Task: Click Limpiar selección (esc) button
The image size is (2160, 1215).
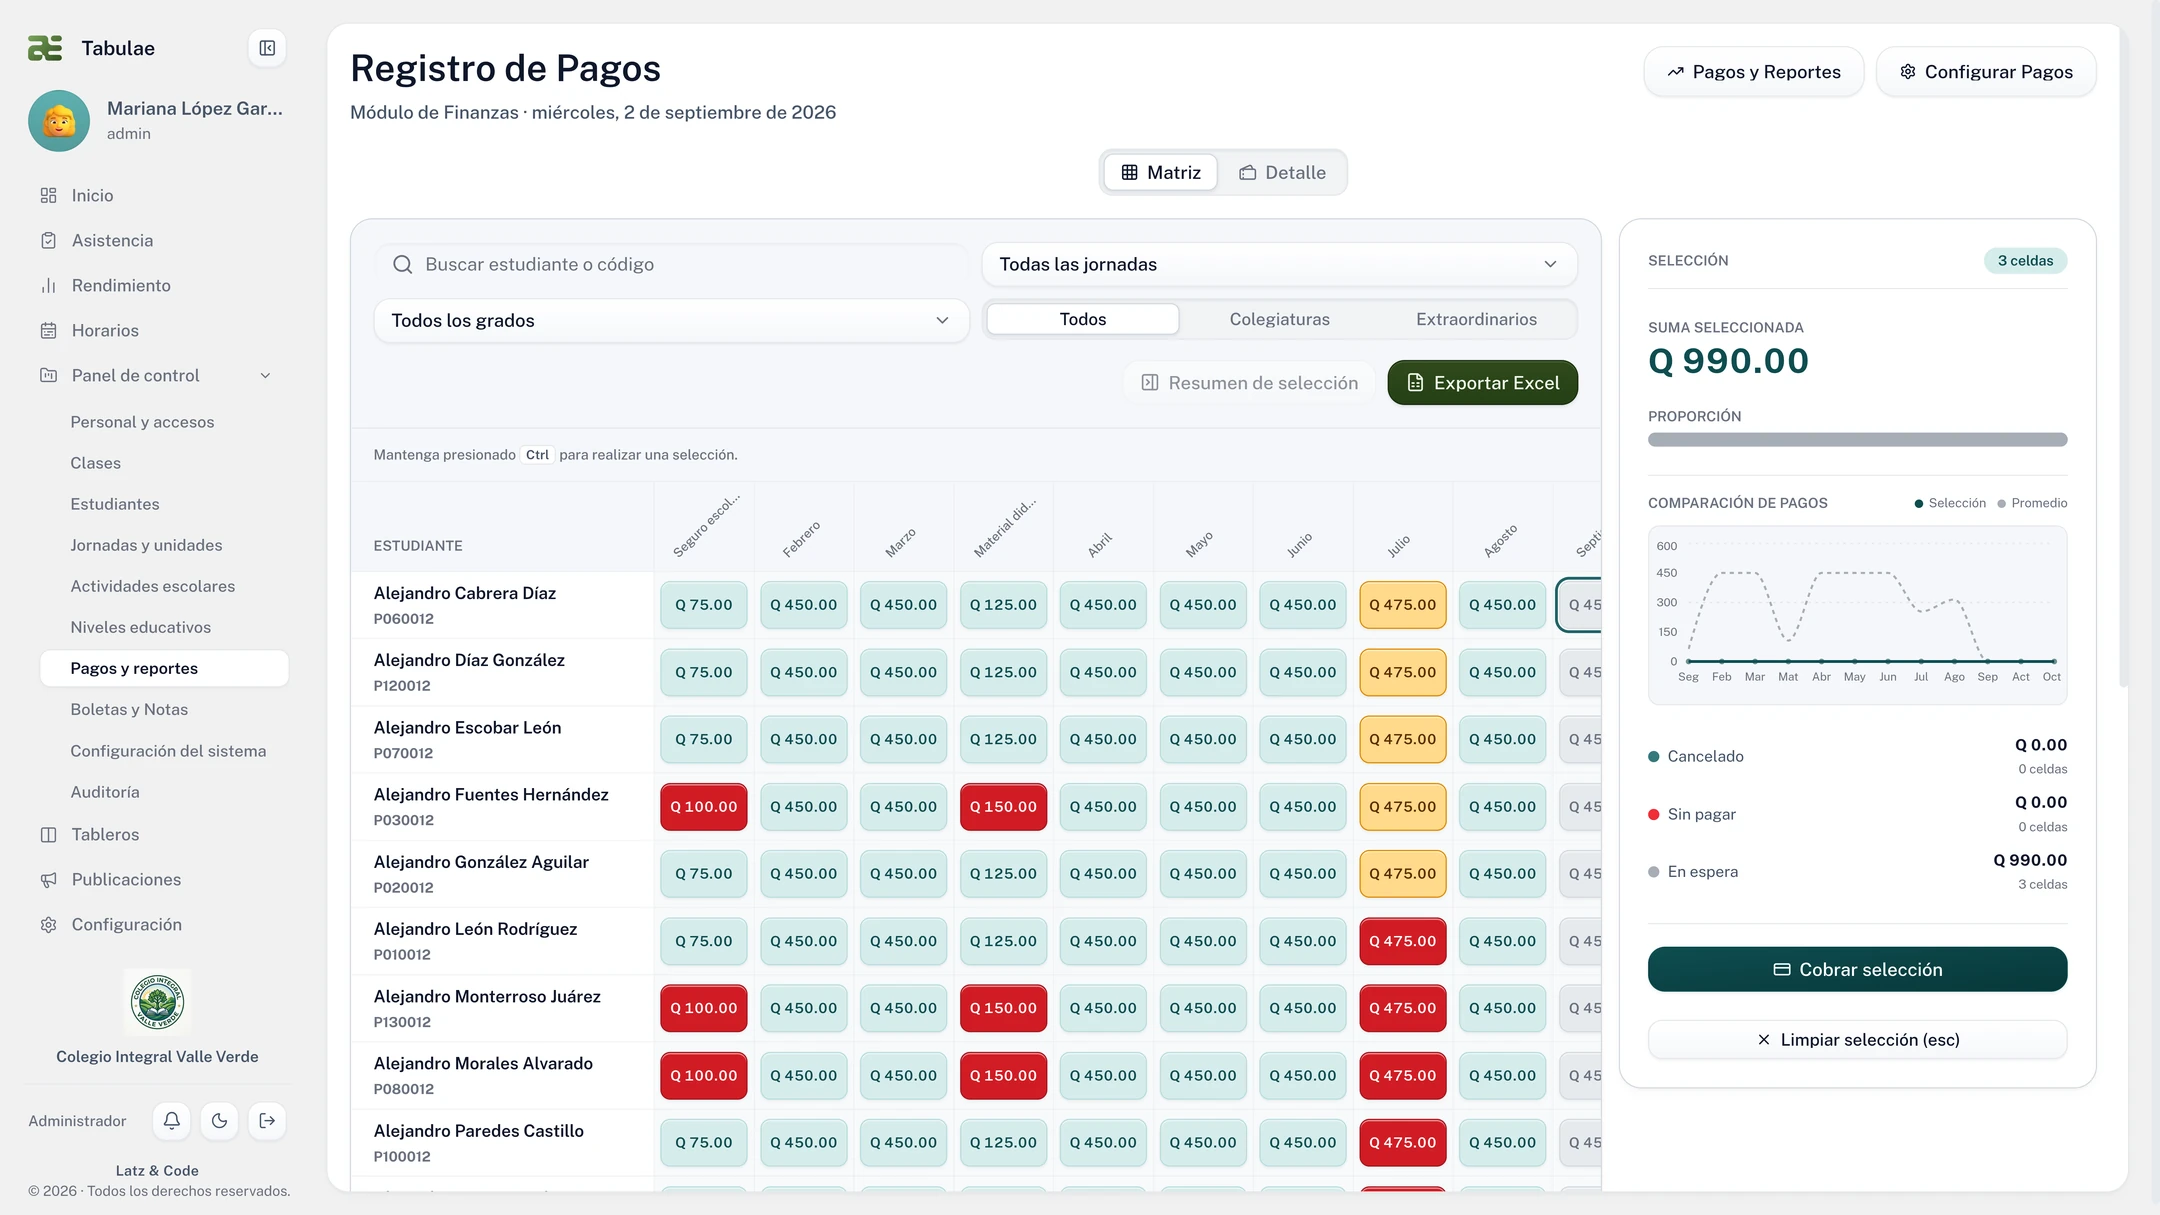Action: click(1857, 1040)
